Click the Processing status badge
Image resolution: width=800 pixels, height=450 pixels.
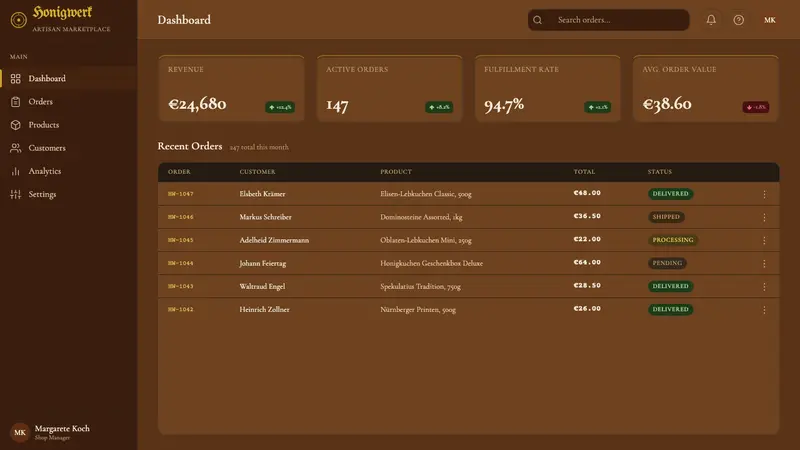tap(673, 240)
